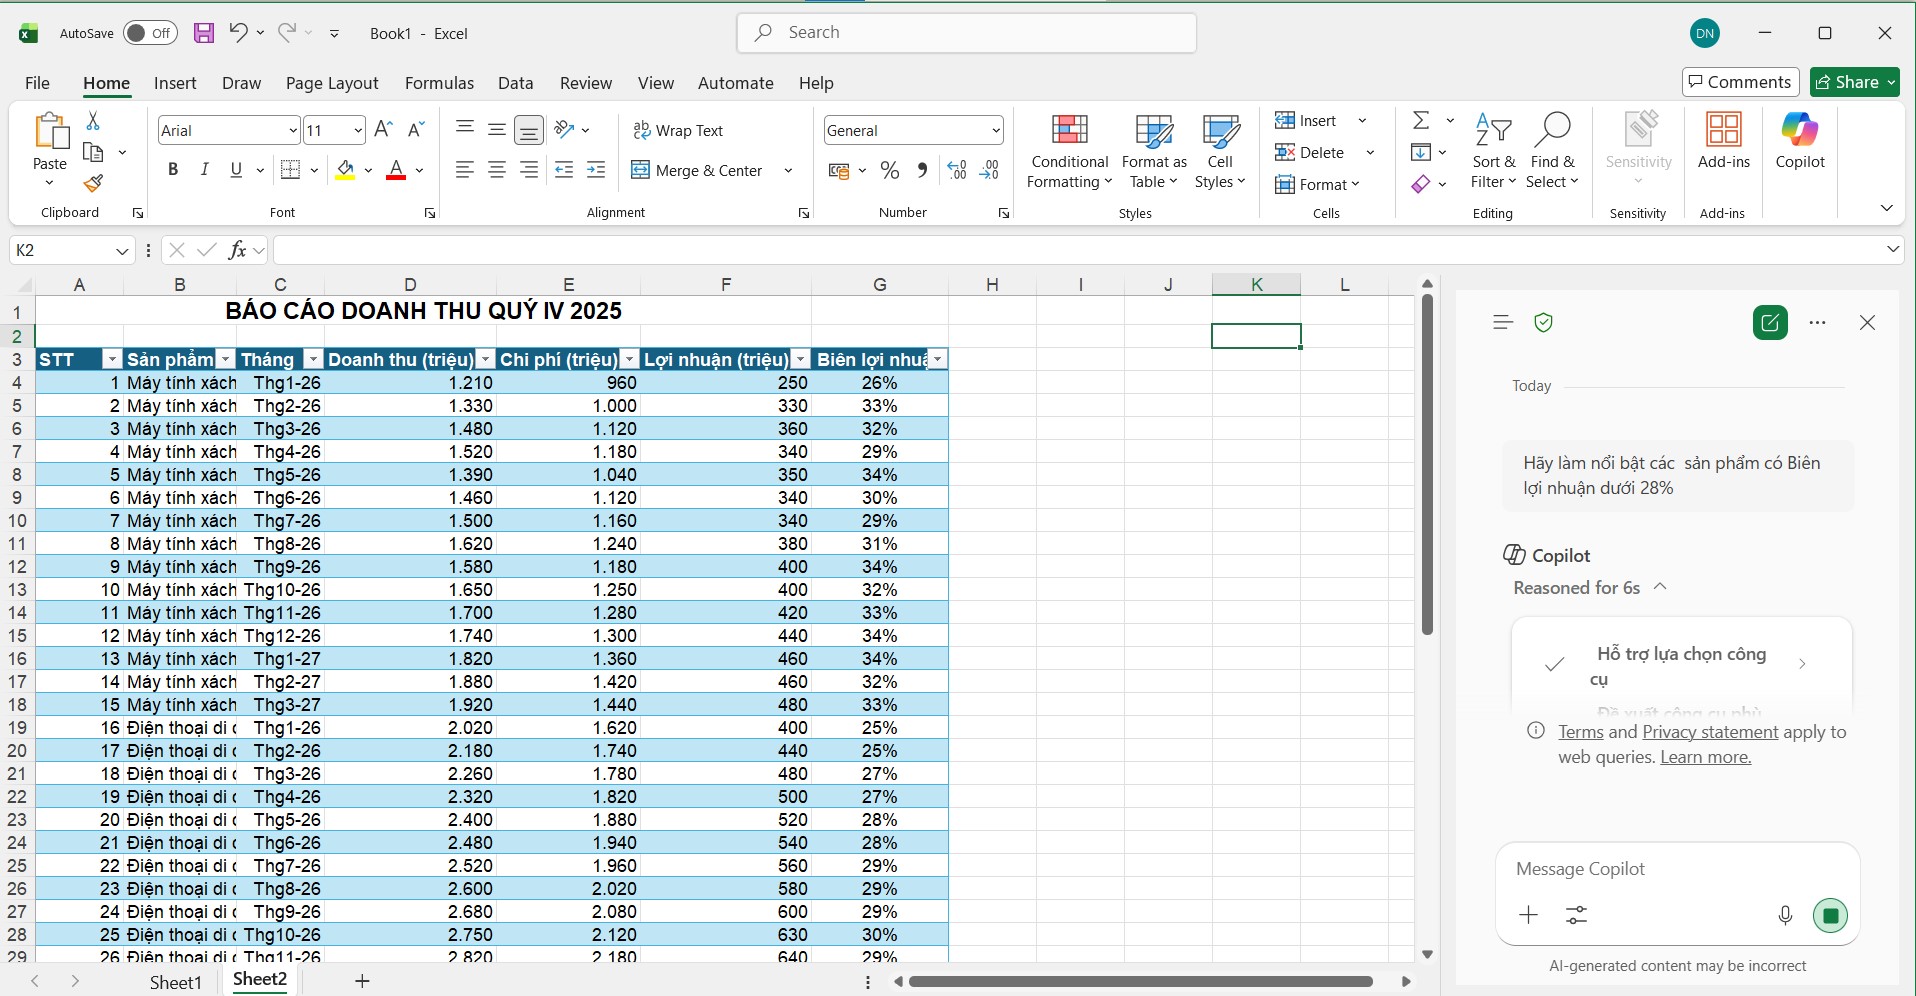1916x996 pixels.
Task: Open the Conditional Formatting menu
Action: coord(1069,151)
